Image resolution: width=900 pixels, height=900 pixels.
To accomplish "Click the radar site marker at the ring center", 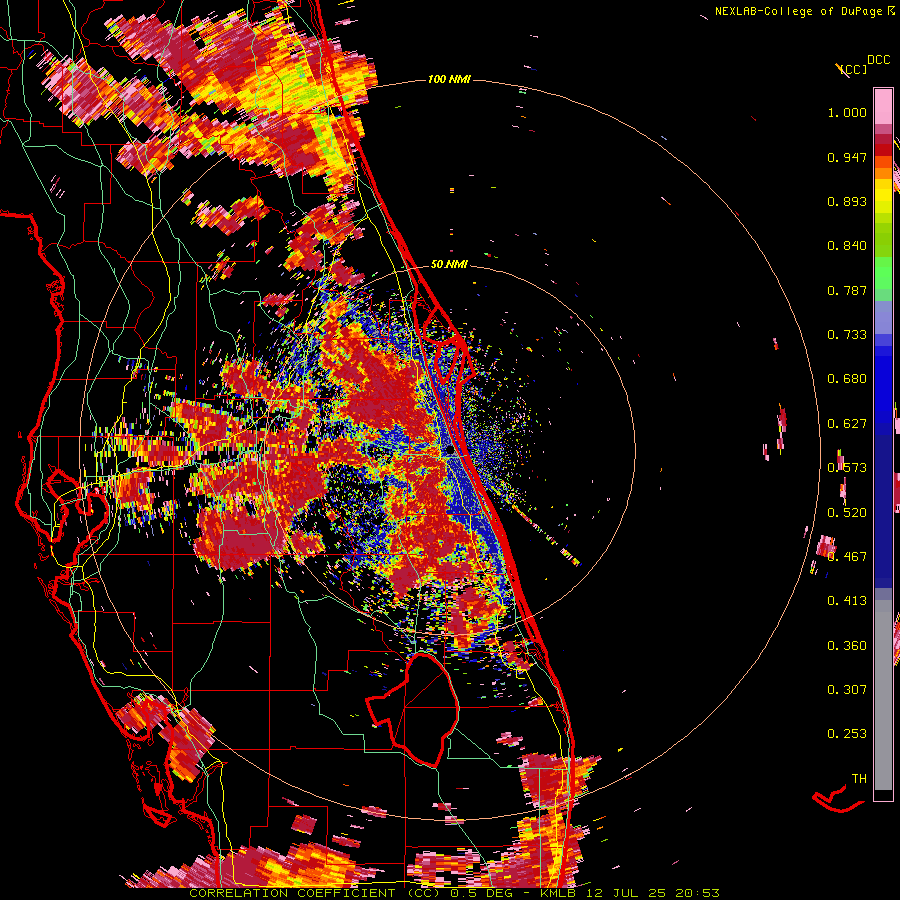I will pos(449,451).
